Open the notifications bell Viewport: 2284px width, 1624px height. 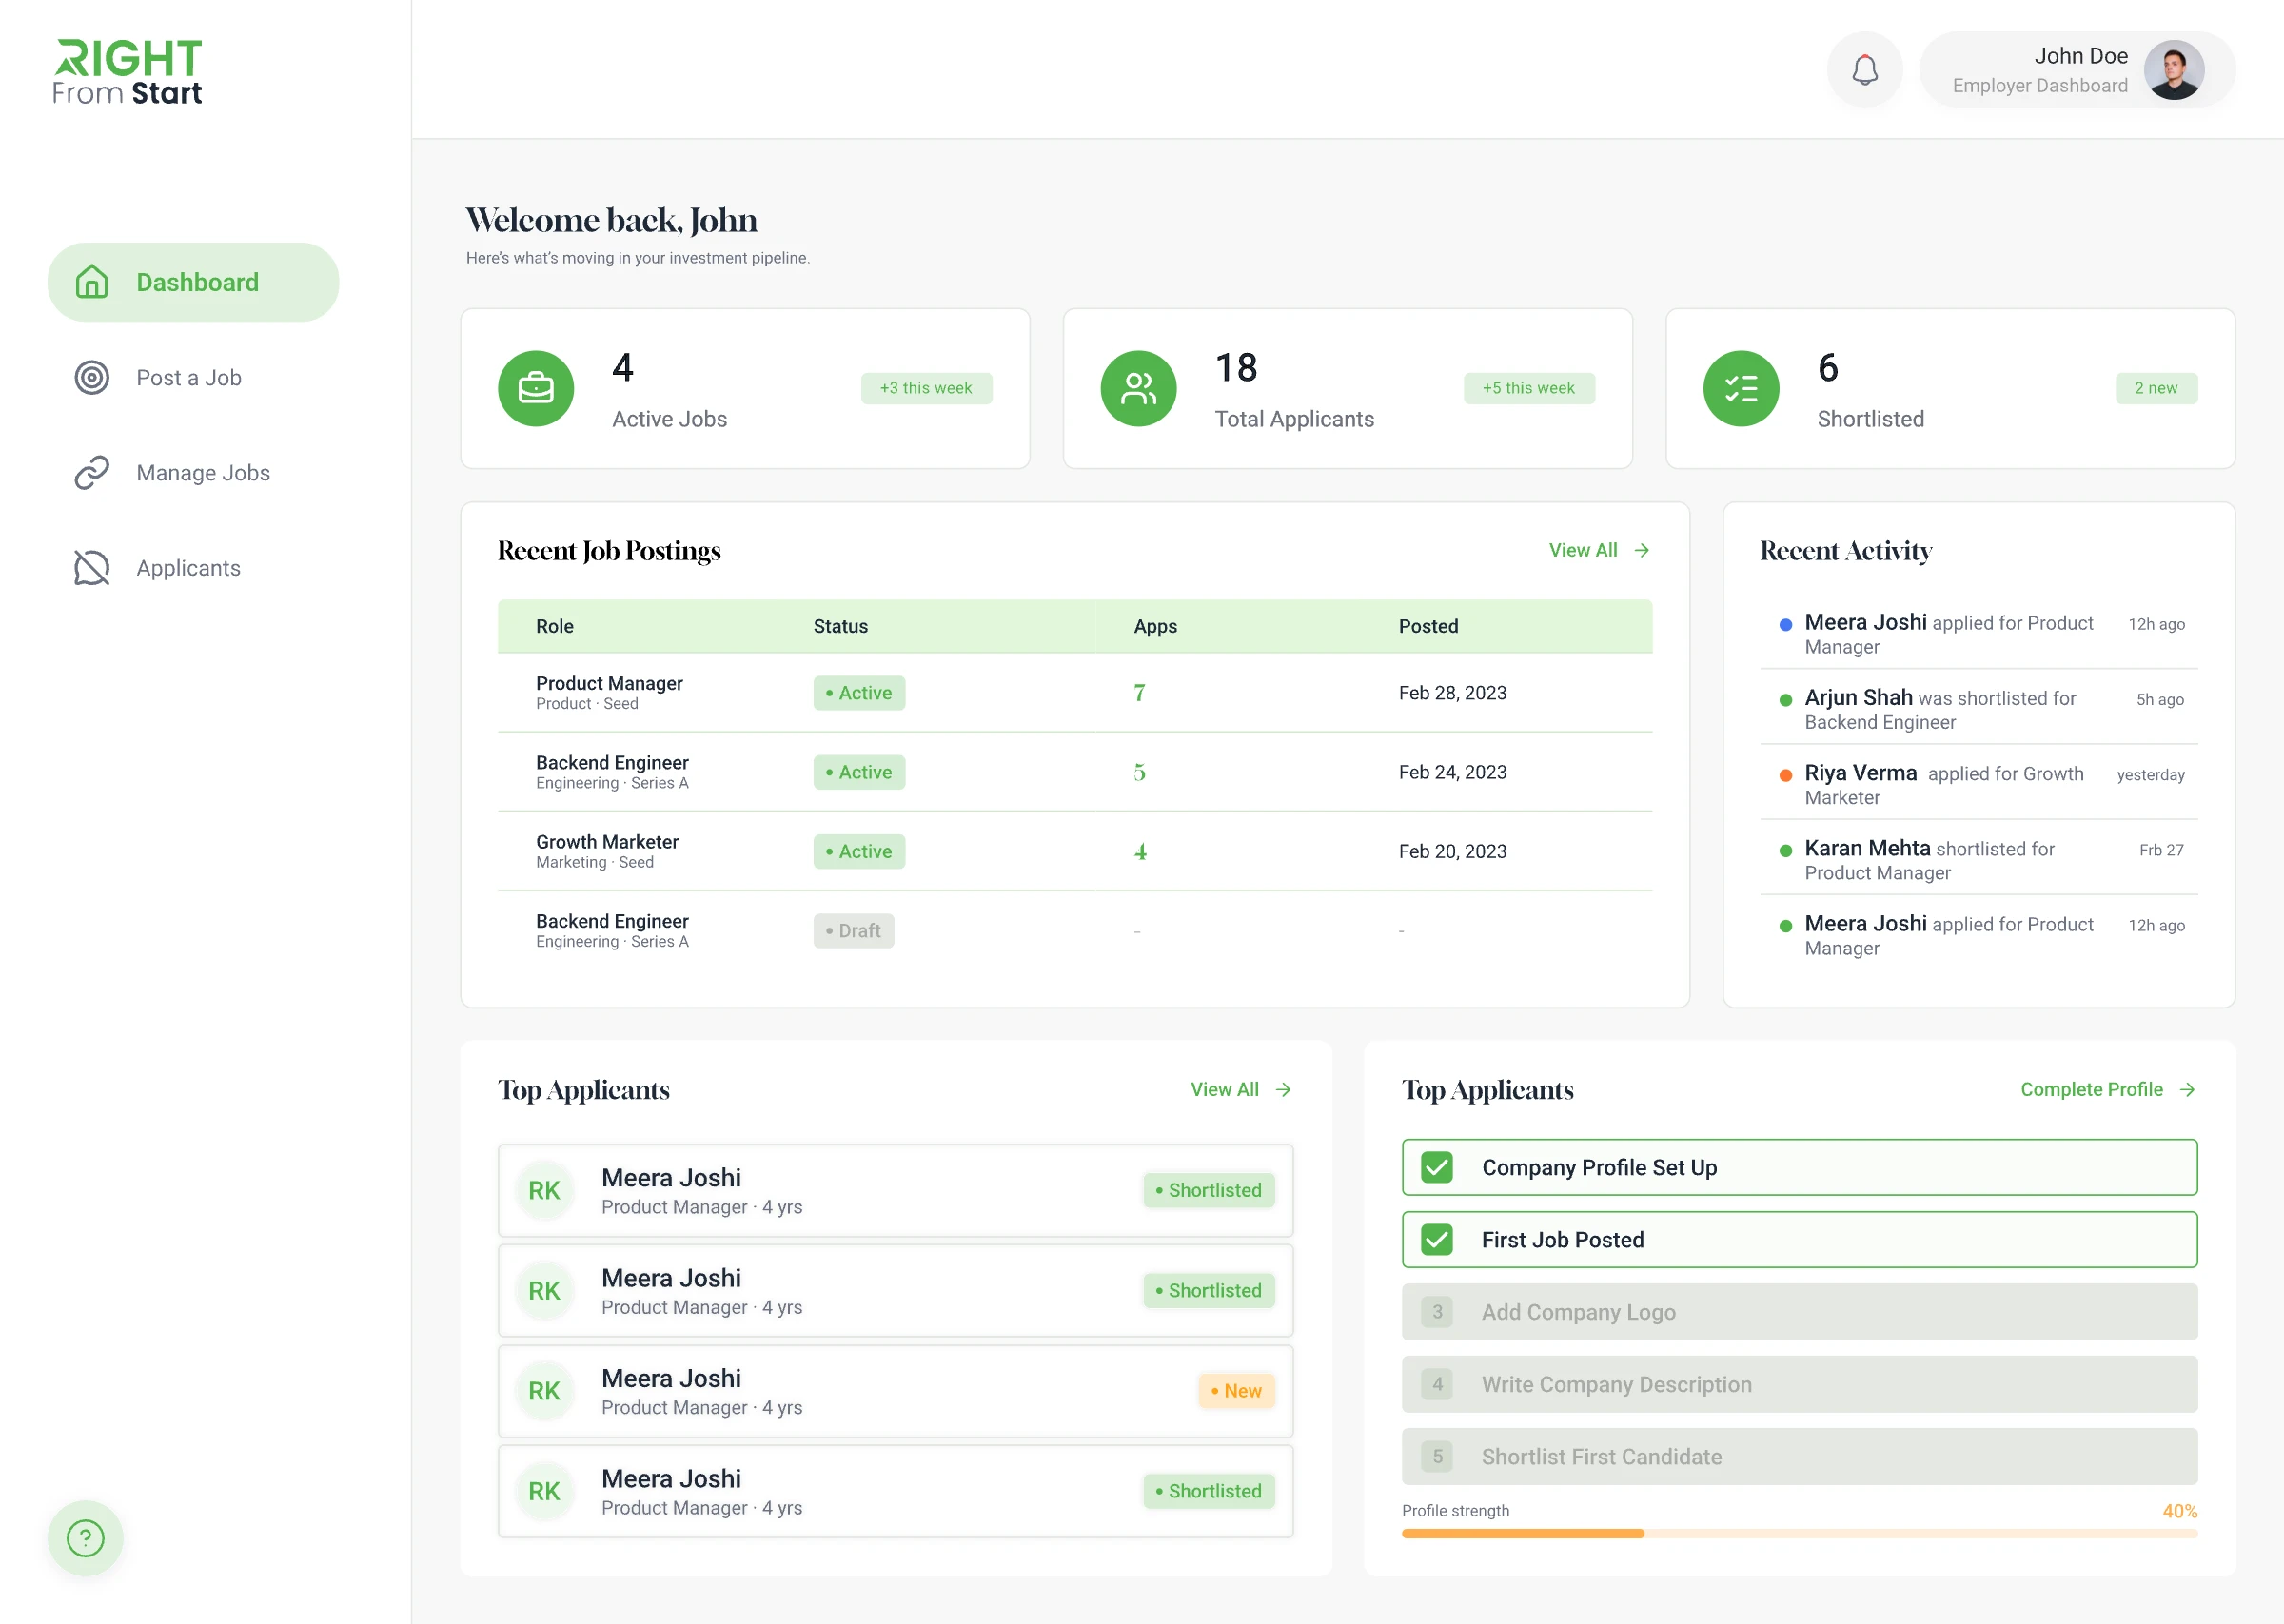tap(1864, 70)
